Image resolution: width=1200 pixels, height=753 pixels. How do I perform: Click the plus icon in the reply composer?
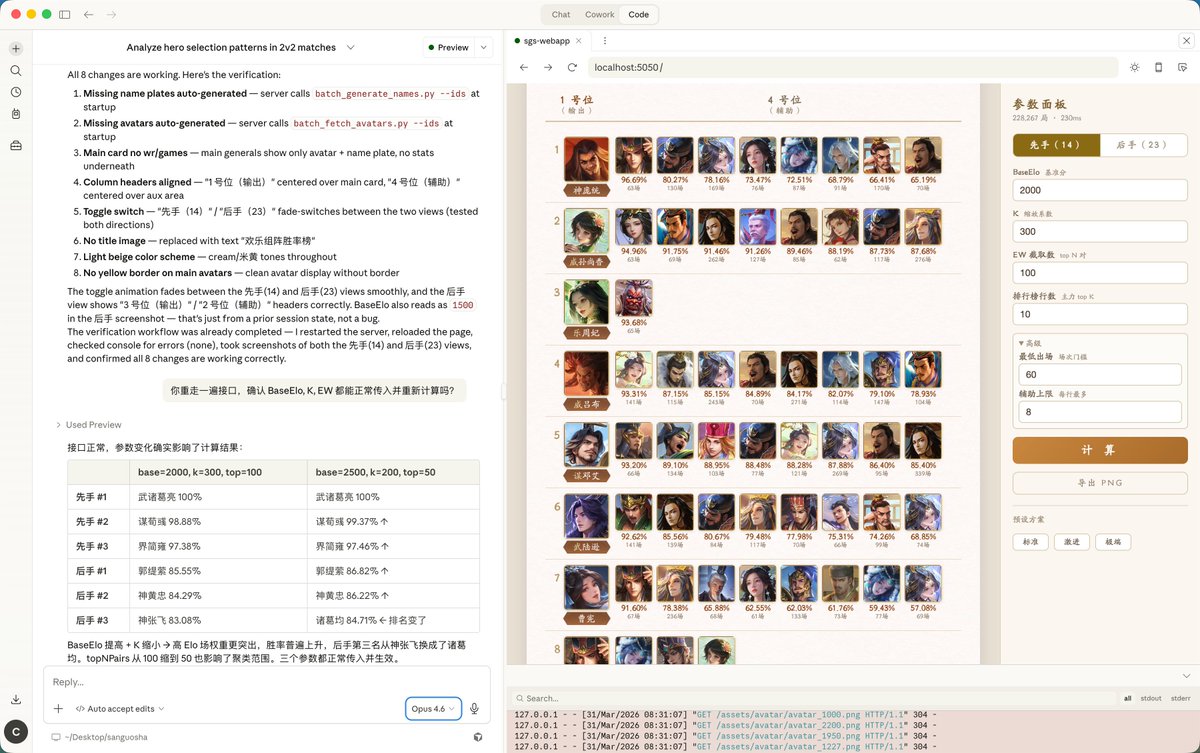coord(58,708)
